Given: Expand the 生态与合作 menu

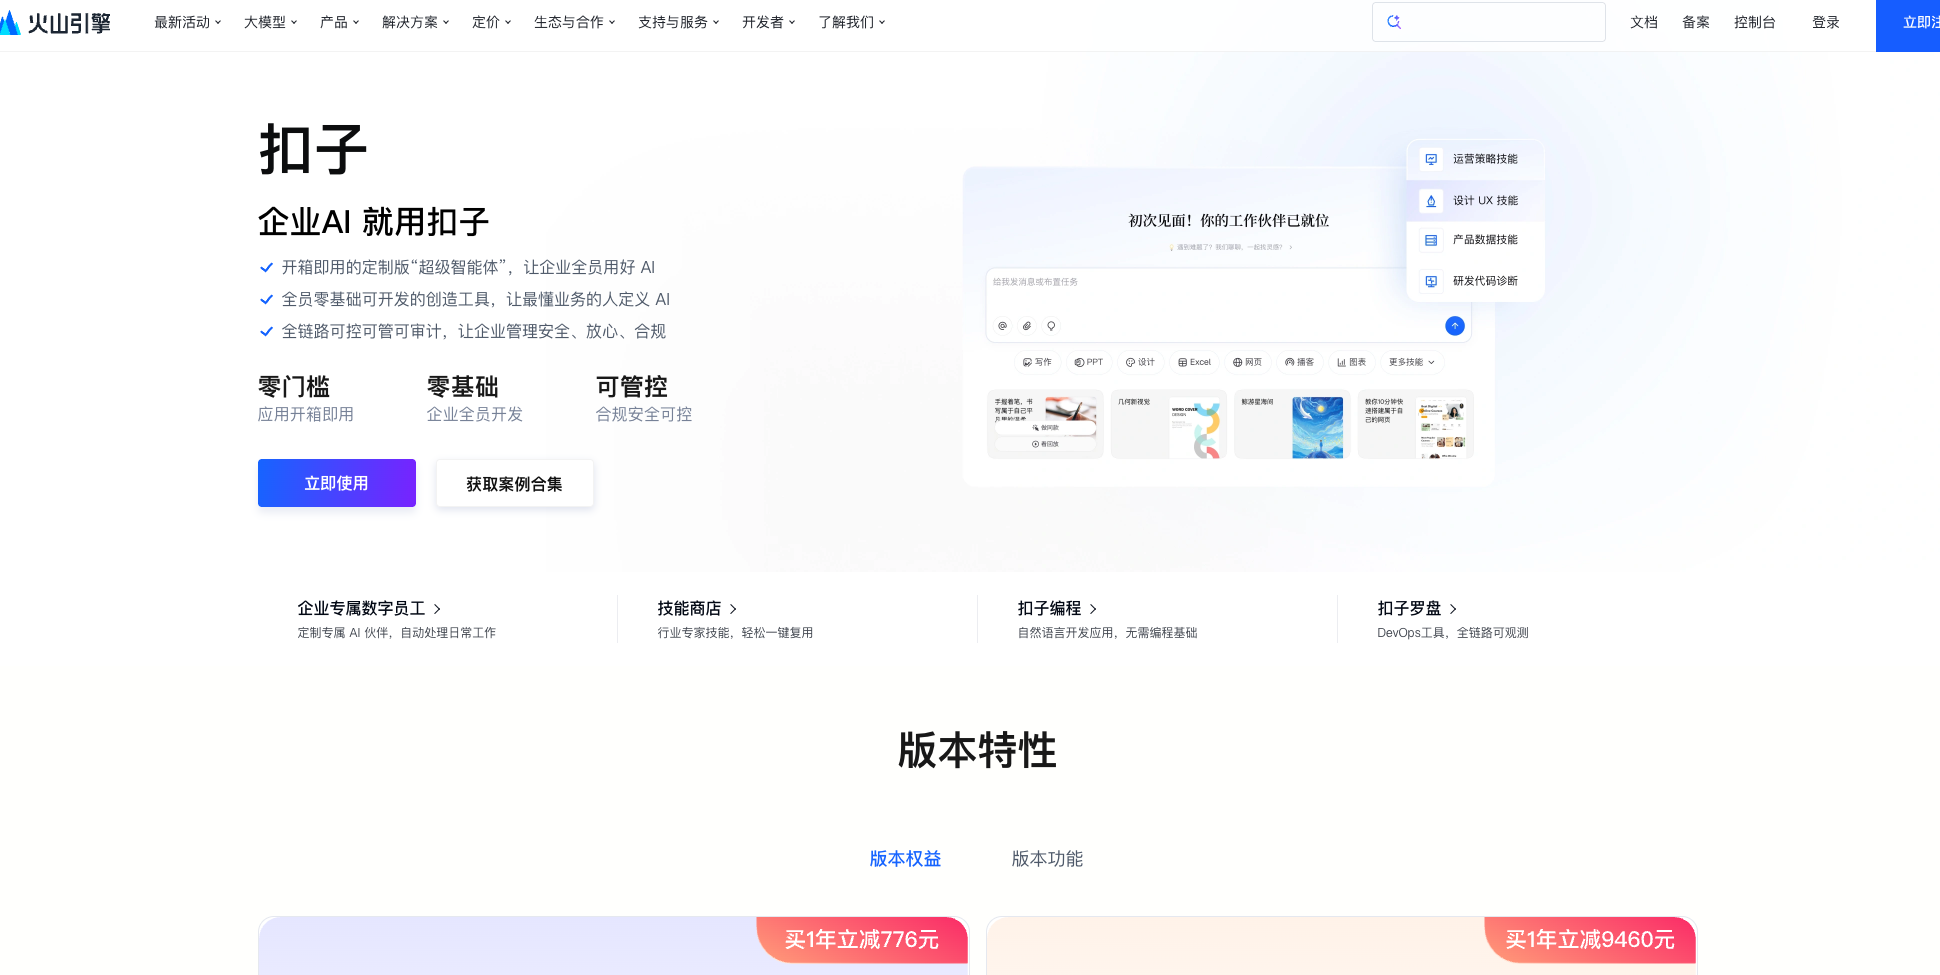Looking at the screenshot, I should [575, 22].
